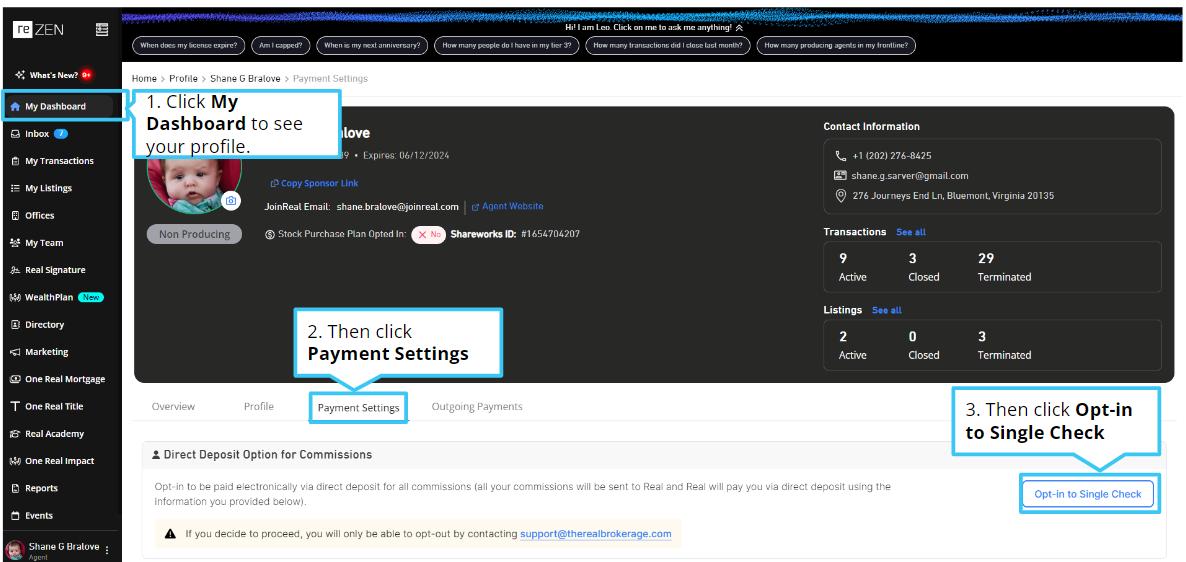Click the One Real Title icon
1186x562 pixels.
click(x=15, y=406)
